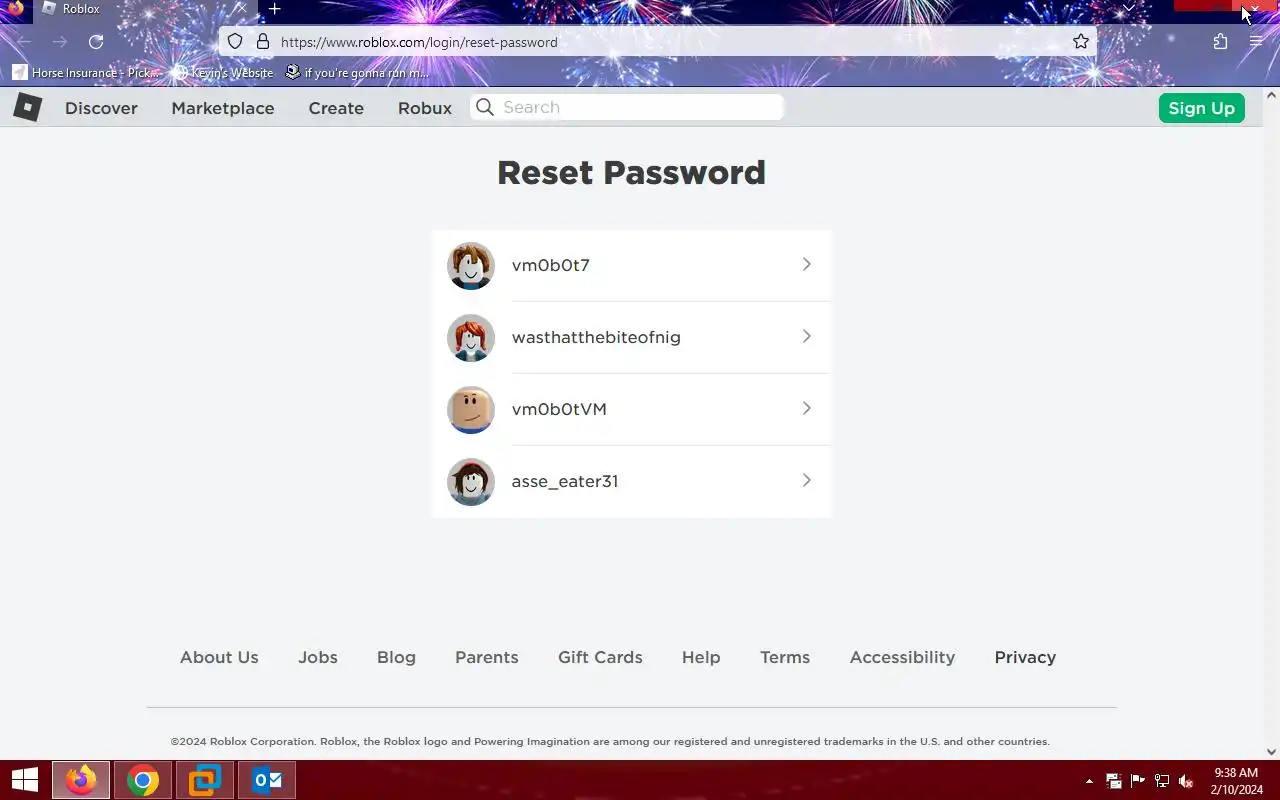
Task: Reload the page with the refresh icon
Action: pos(96,42)
